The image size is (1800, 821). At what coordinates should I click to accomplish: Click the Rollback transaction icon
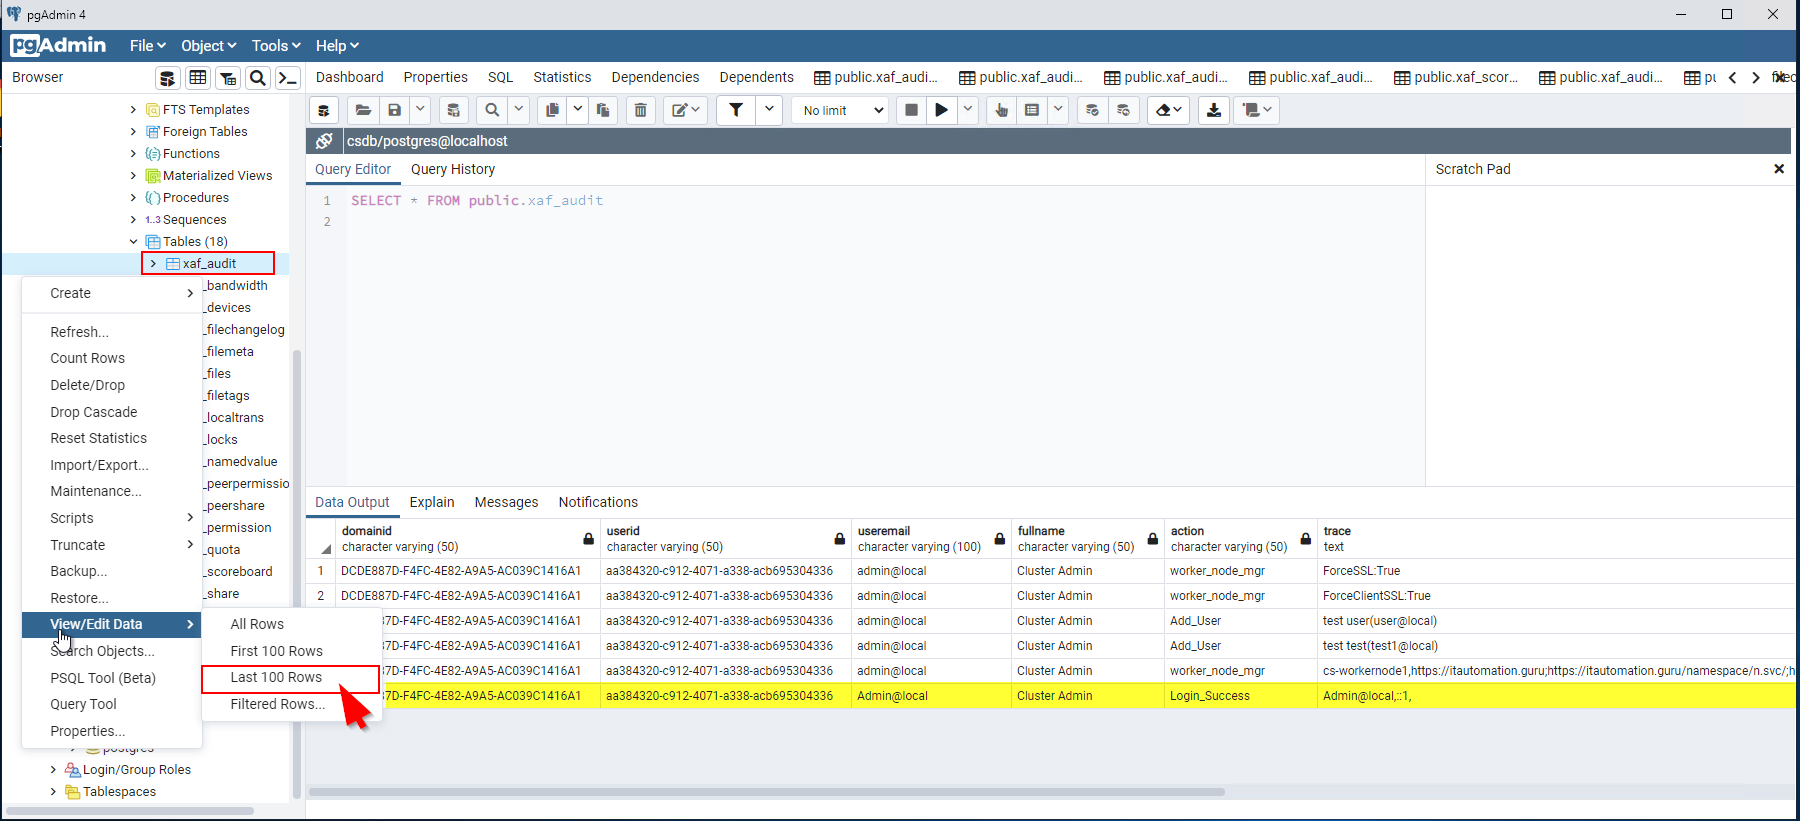1124,110
